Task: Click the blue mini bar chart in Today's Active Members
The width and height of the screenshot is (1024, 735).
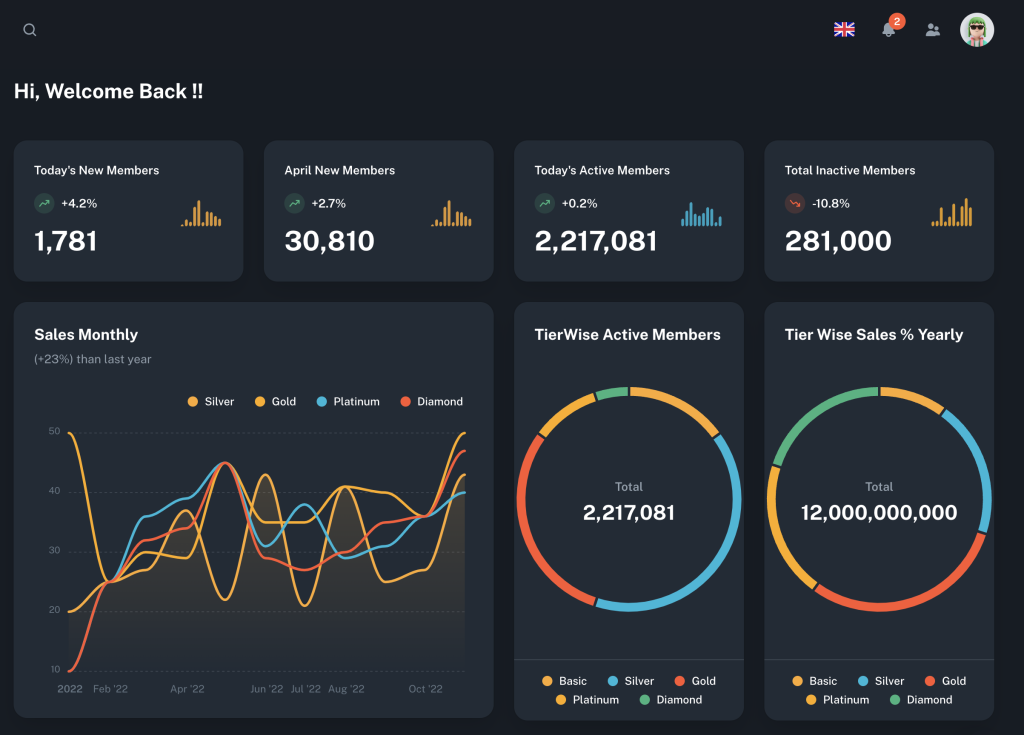Action: (x=701, y=214)
